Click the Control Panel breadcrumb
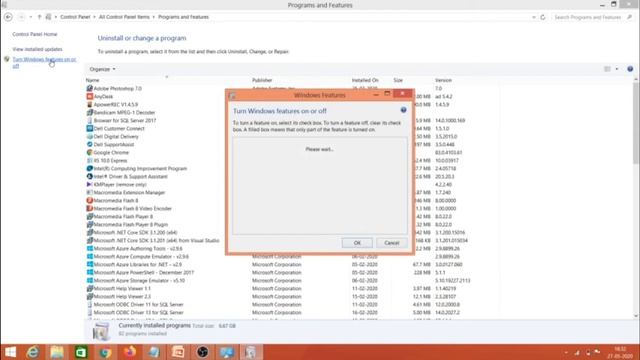Viewport: 640px width, 360px height. point(75,17)
